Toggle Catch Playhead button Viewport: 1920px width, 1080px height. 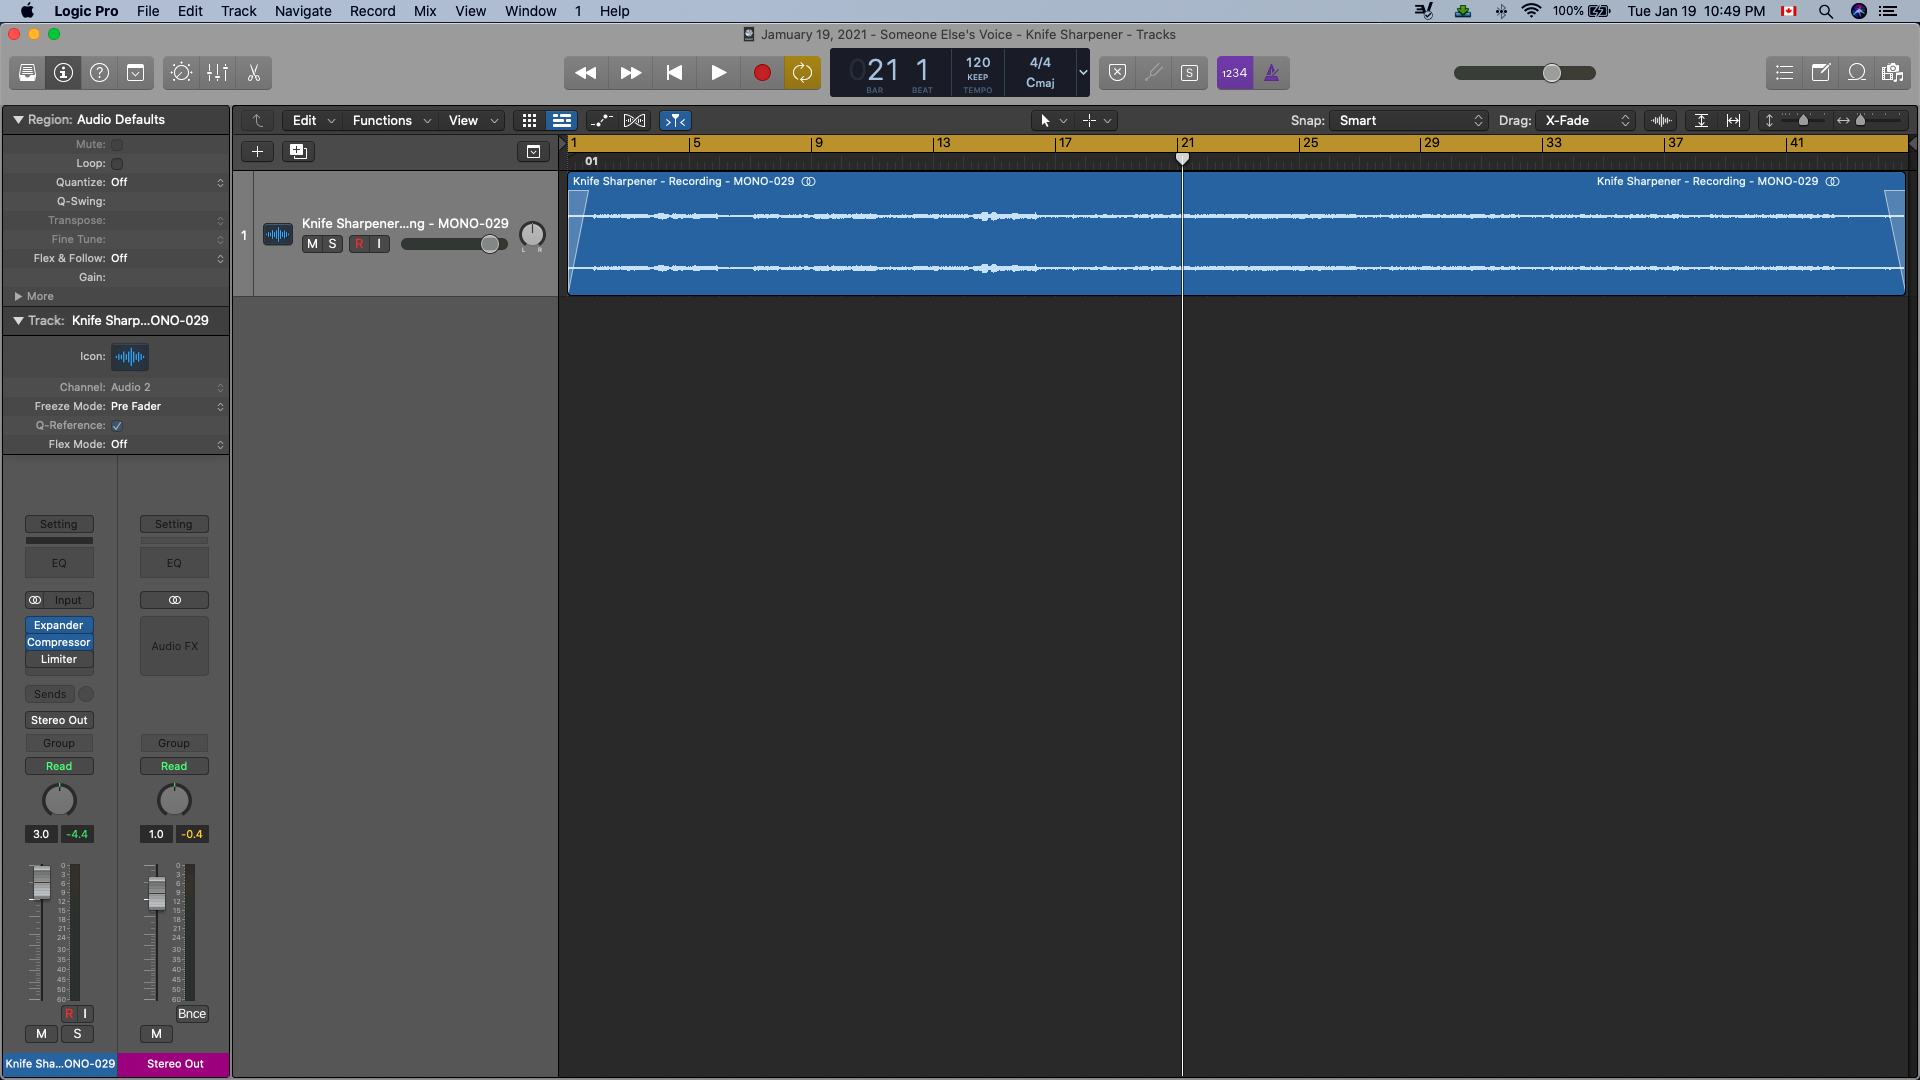(x=676, y=121)
